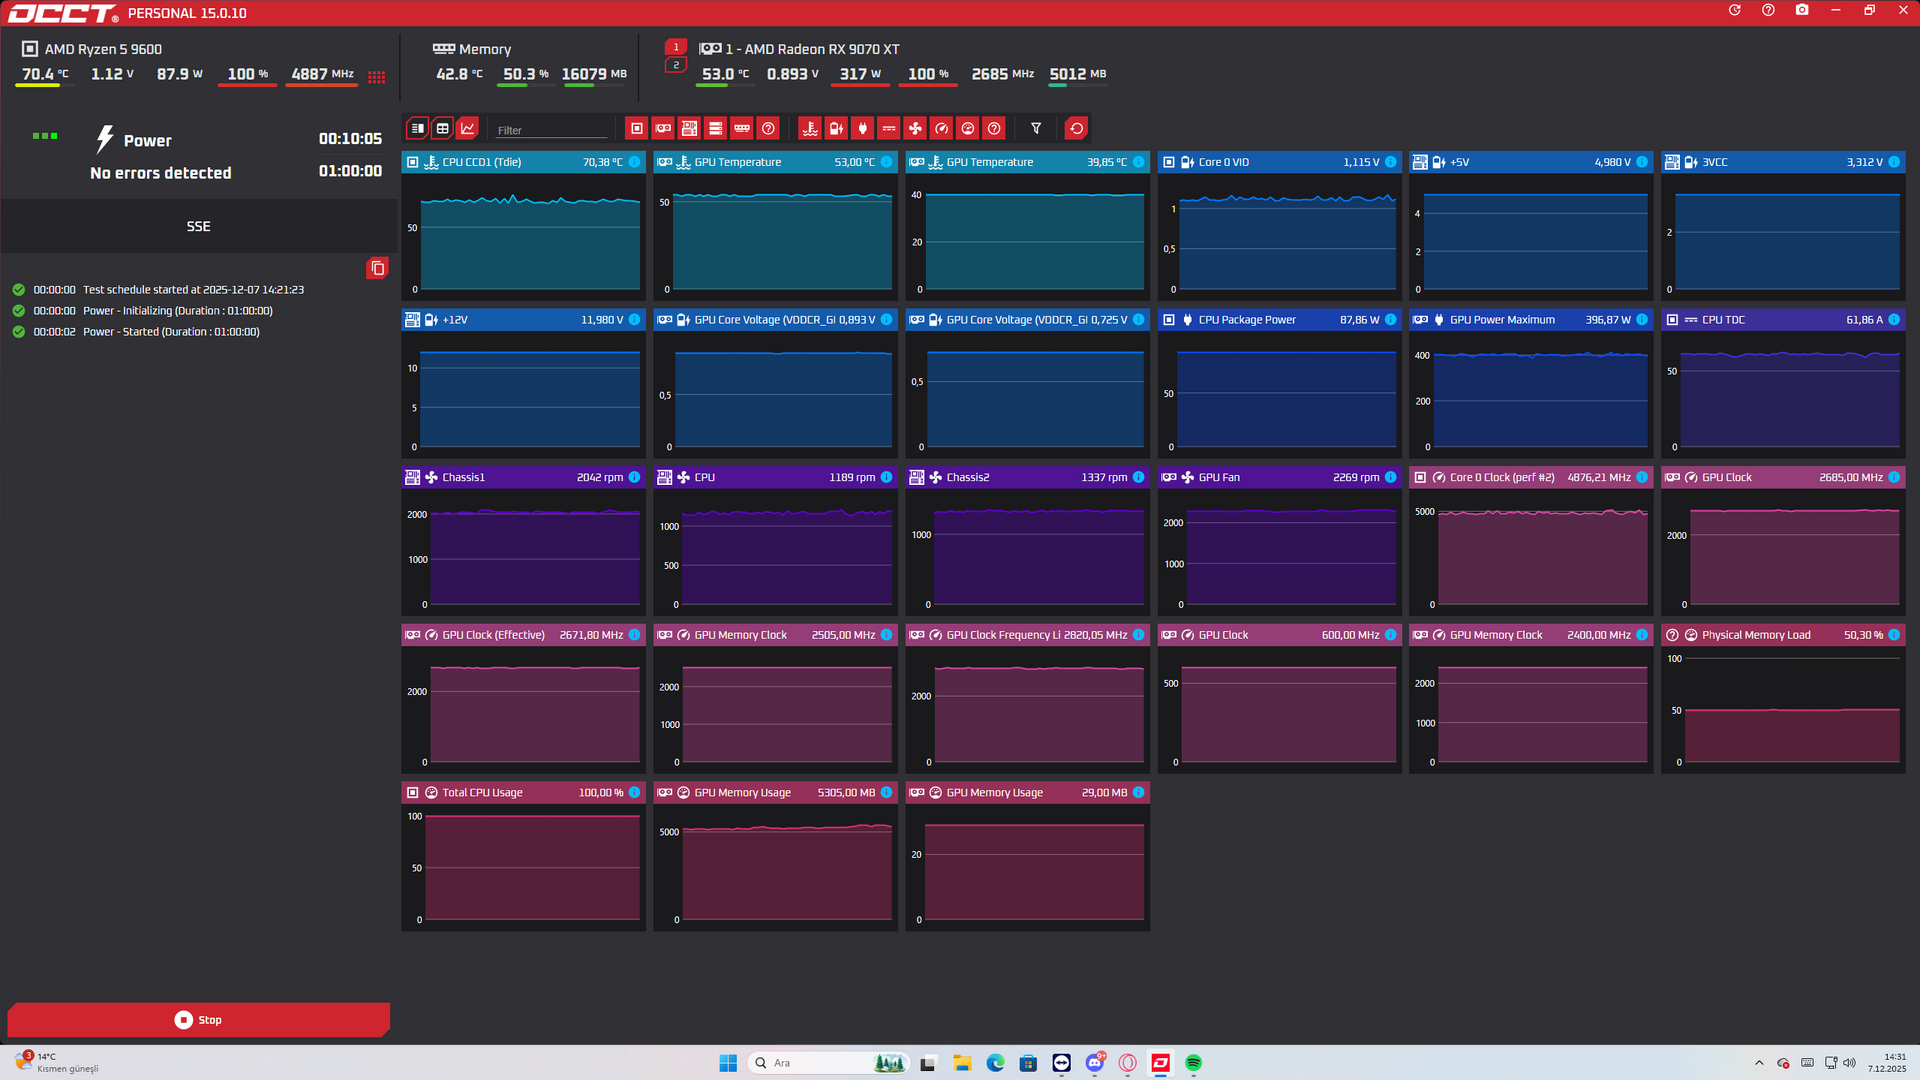Viewport: 1920px width, 1080px height.
Task: Select GPU number 2 selector
Action: (x=675, y=65)
